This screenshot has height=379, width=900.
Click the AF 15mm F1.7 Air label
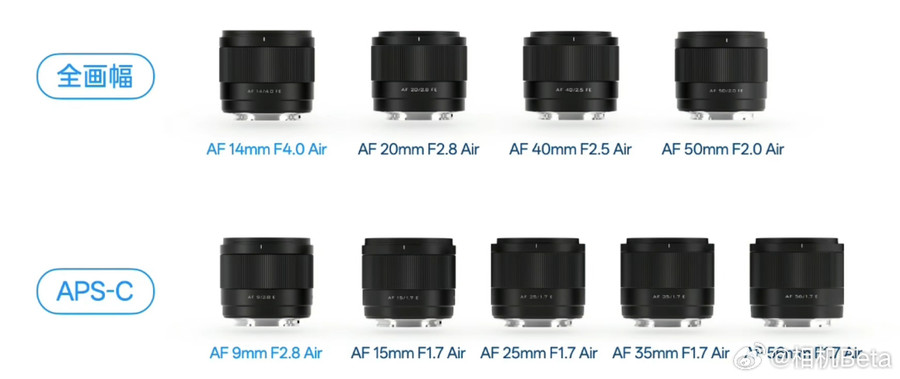(408, 352)
